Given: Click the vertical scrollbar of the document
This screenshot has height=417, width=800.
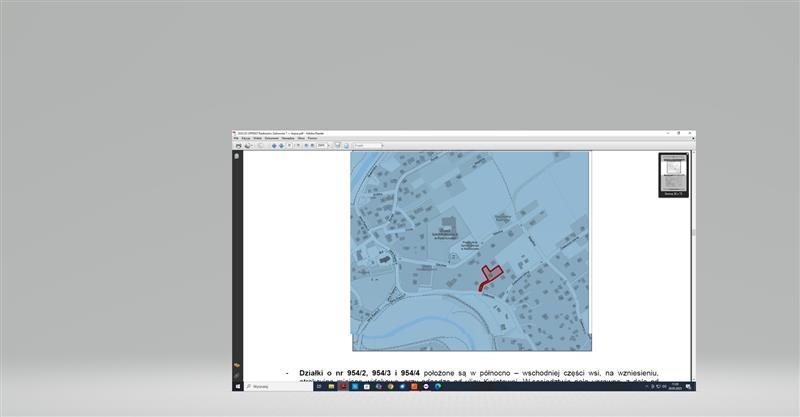Looking at the screenshot, I should [x=693, y=265].
